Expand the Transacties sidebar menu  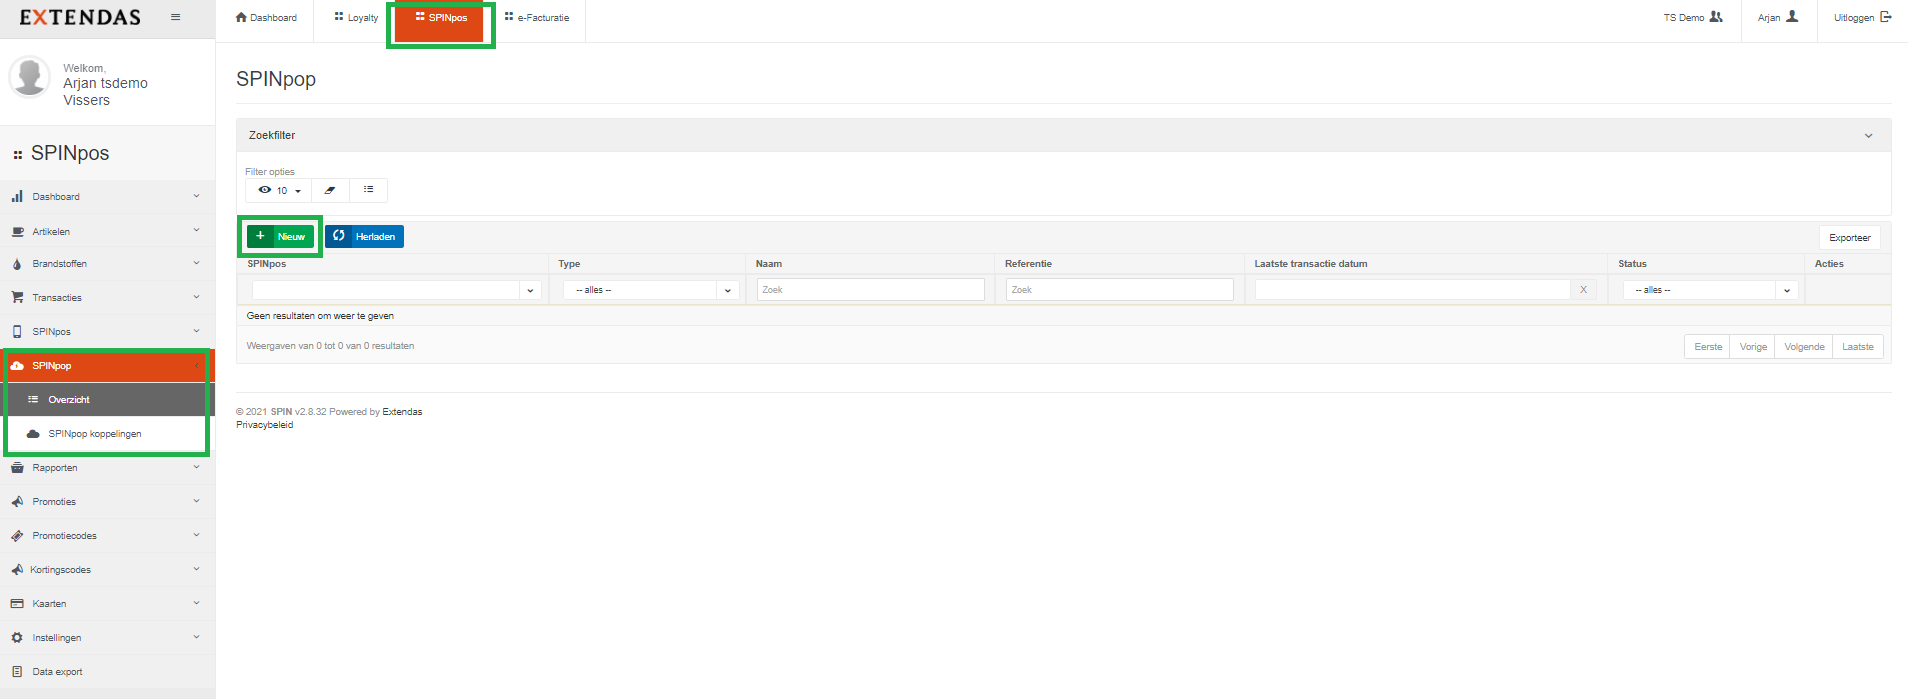tap(107, 298)
